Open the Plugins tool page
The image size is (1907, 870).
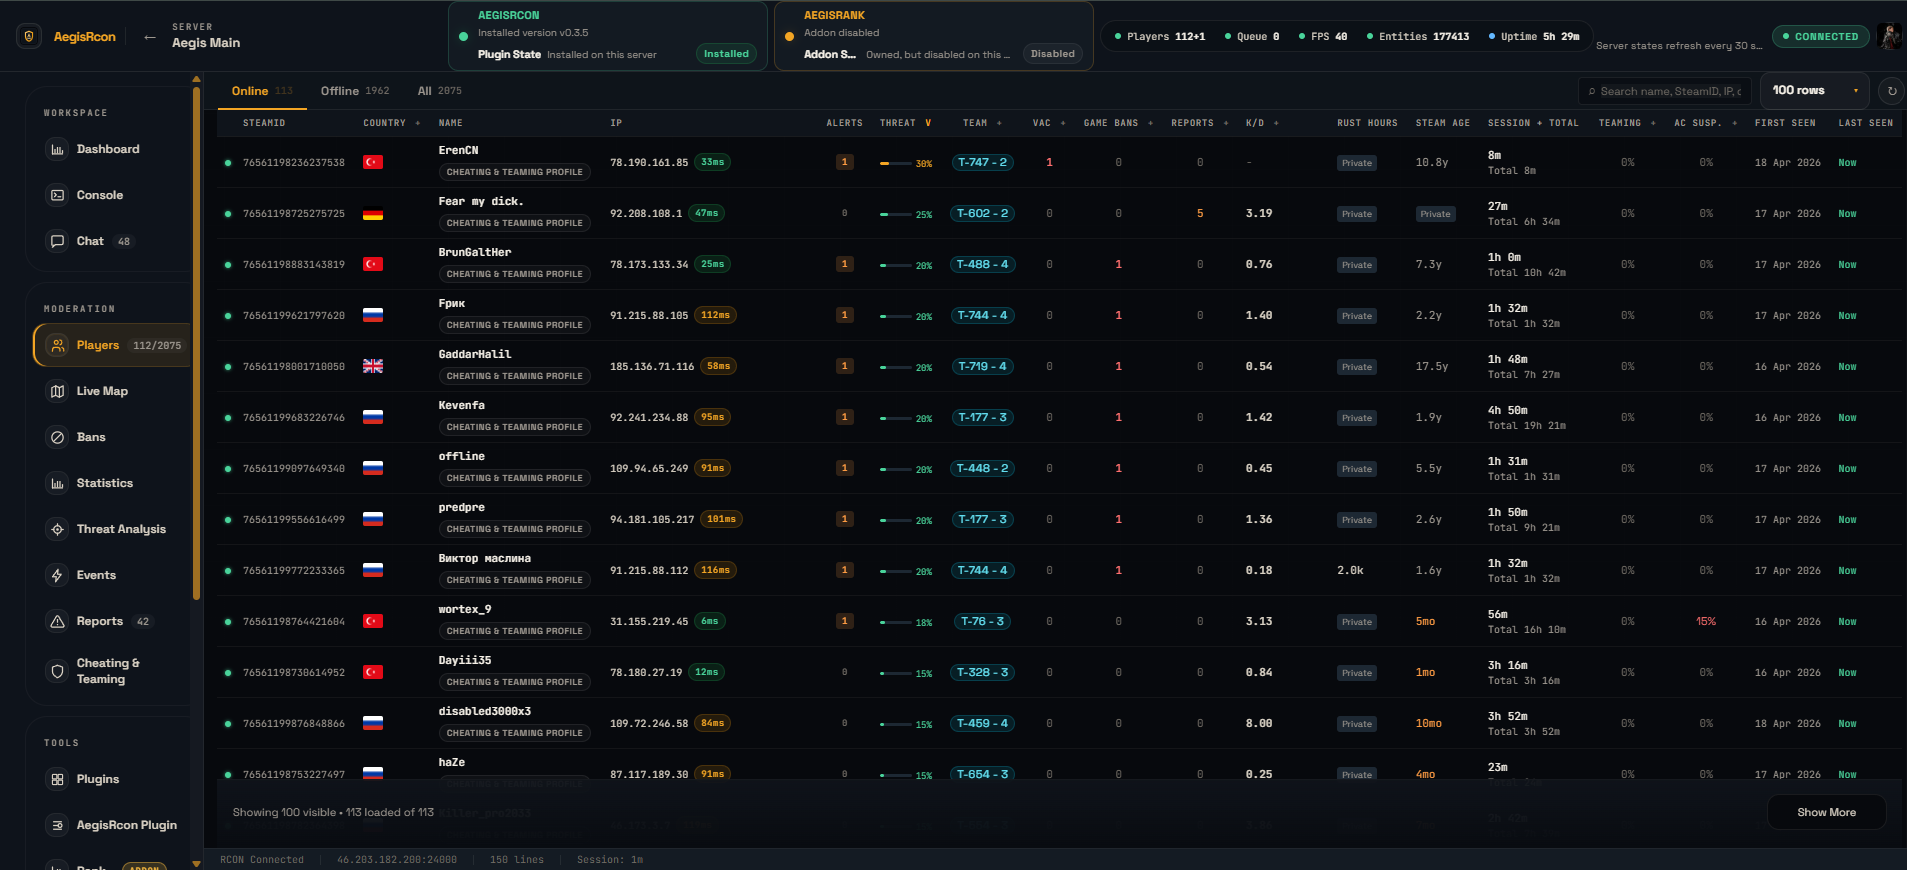point(98,779)
